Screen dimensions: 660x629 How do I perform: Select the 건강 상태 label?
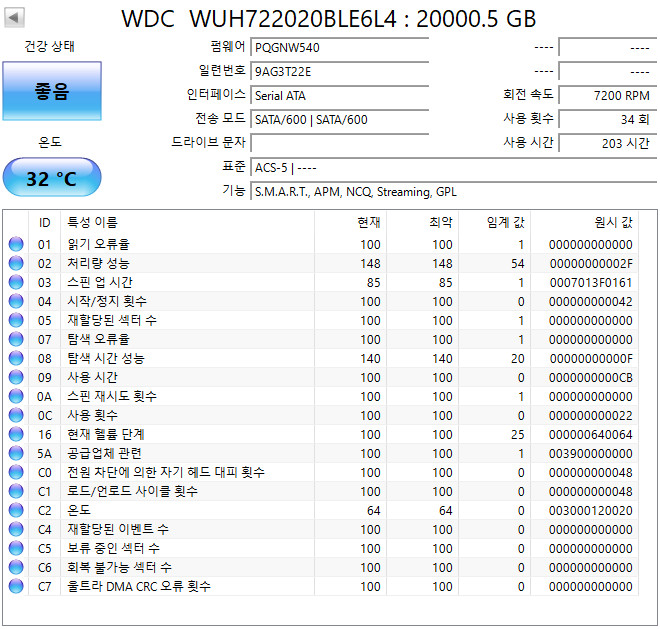(x=50, y=46)
